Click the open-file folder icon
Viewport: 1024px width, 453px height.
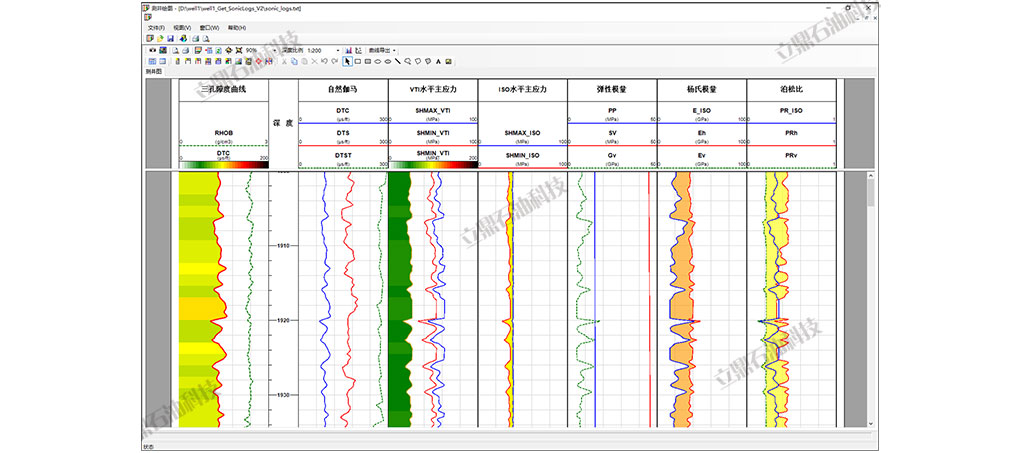point(160,39)
